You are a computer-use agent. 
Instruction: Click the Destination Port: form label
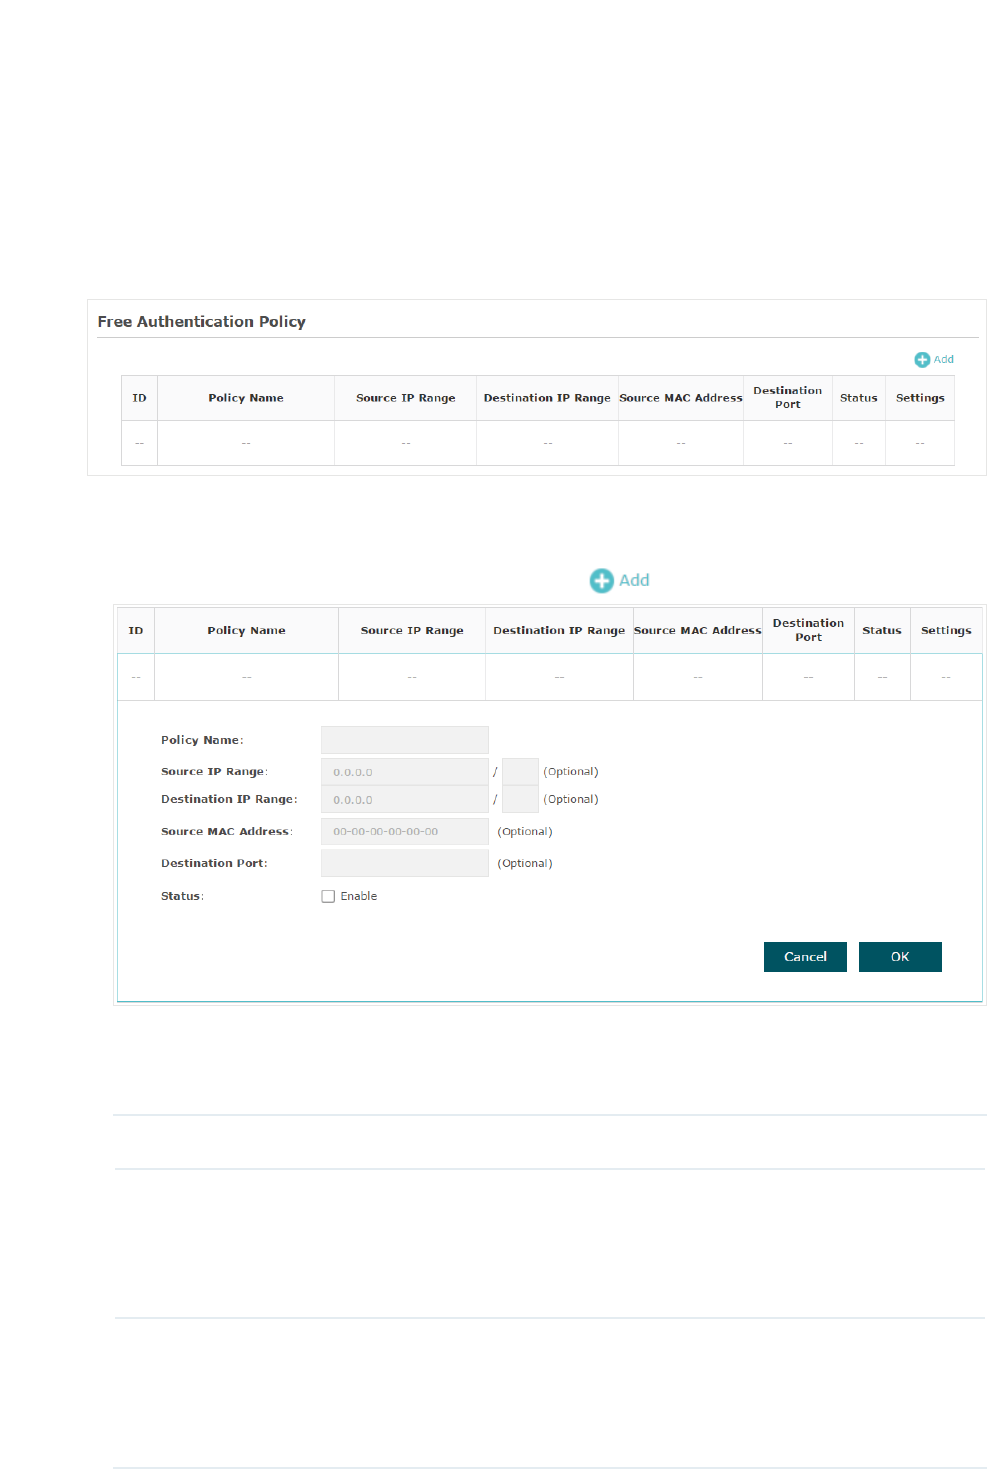214,863
